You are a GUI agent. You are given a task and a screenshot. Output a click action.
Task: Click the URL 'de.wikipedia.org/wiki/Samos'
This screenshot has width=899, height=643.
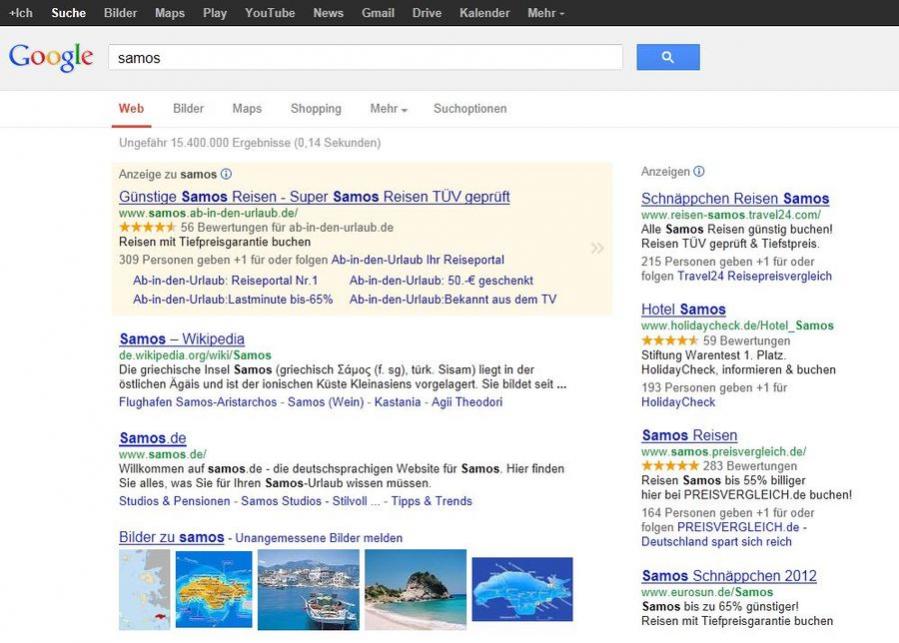(x=195, y=355)
